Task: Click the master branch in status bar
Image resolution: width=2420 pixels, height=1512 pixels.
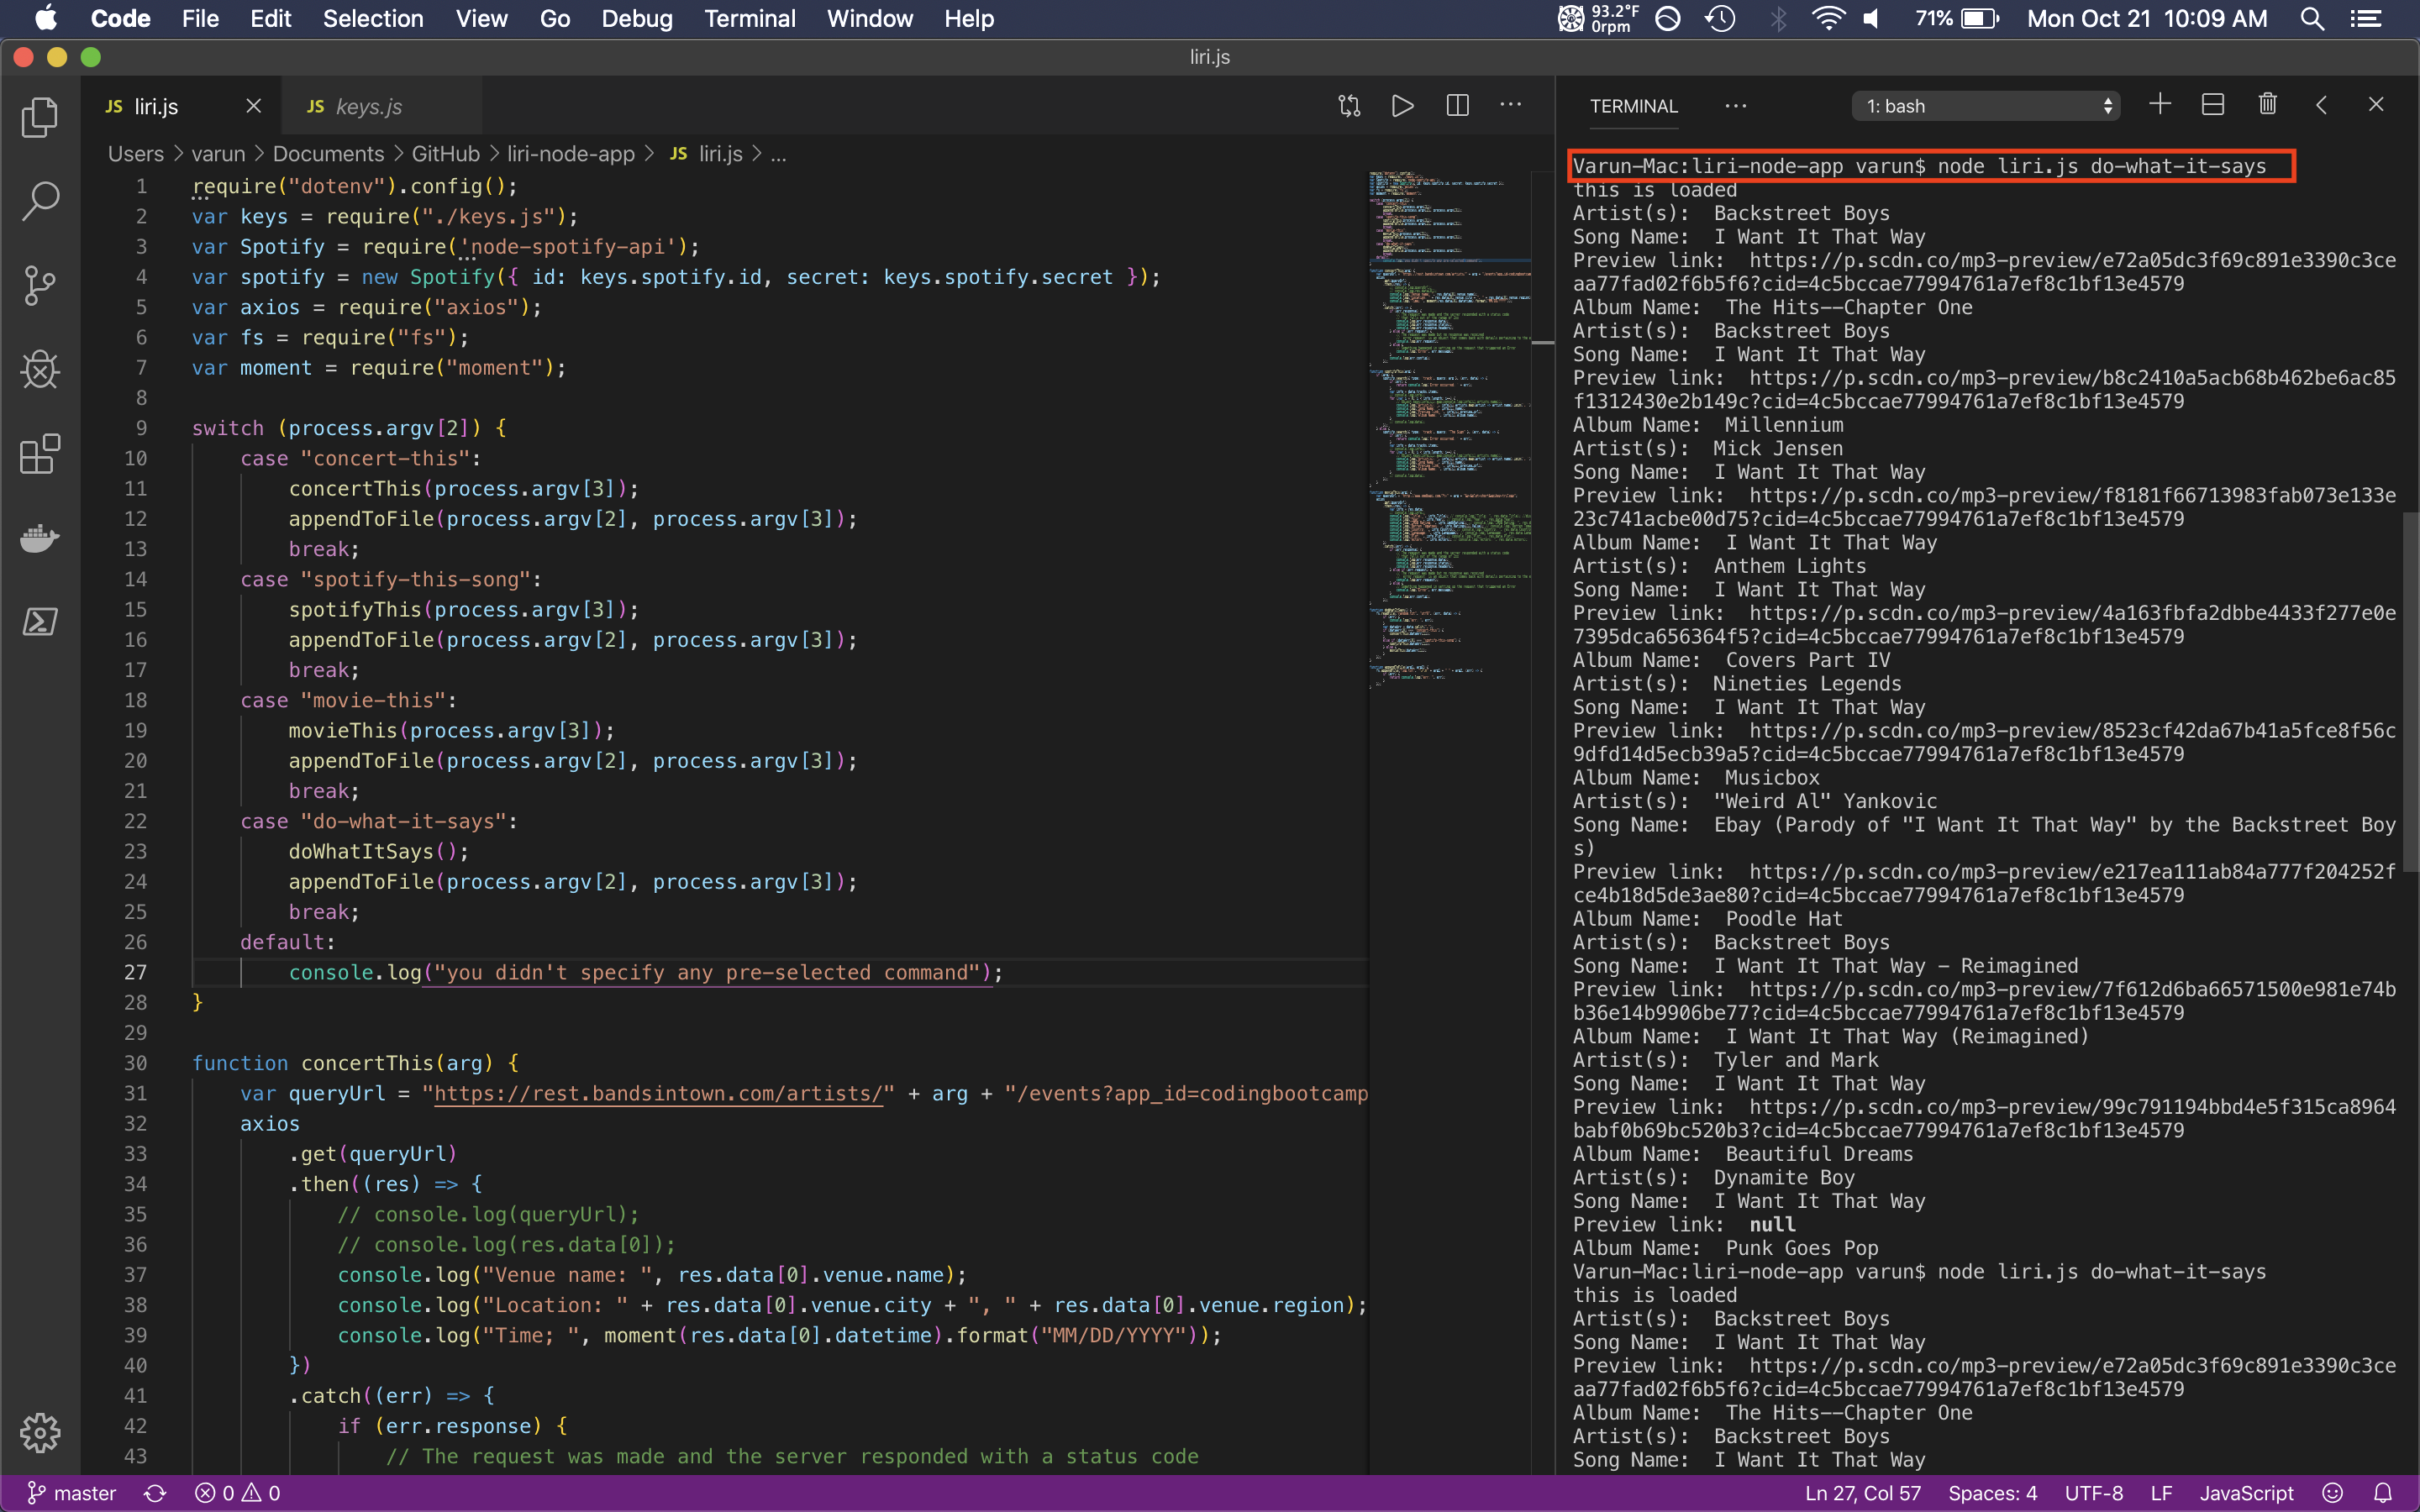Action: [72, 1493]
